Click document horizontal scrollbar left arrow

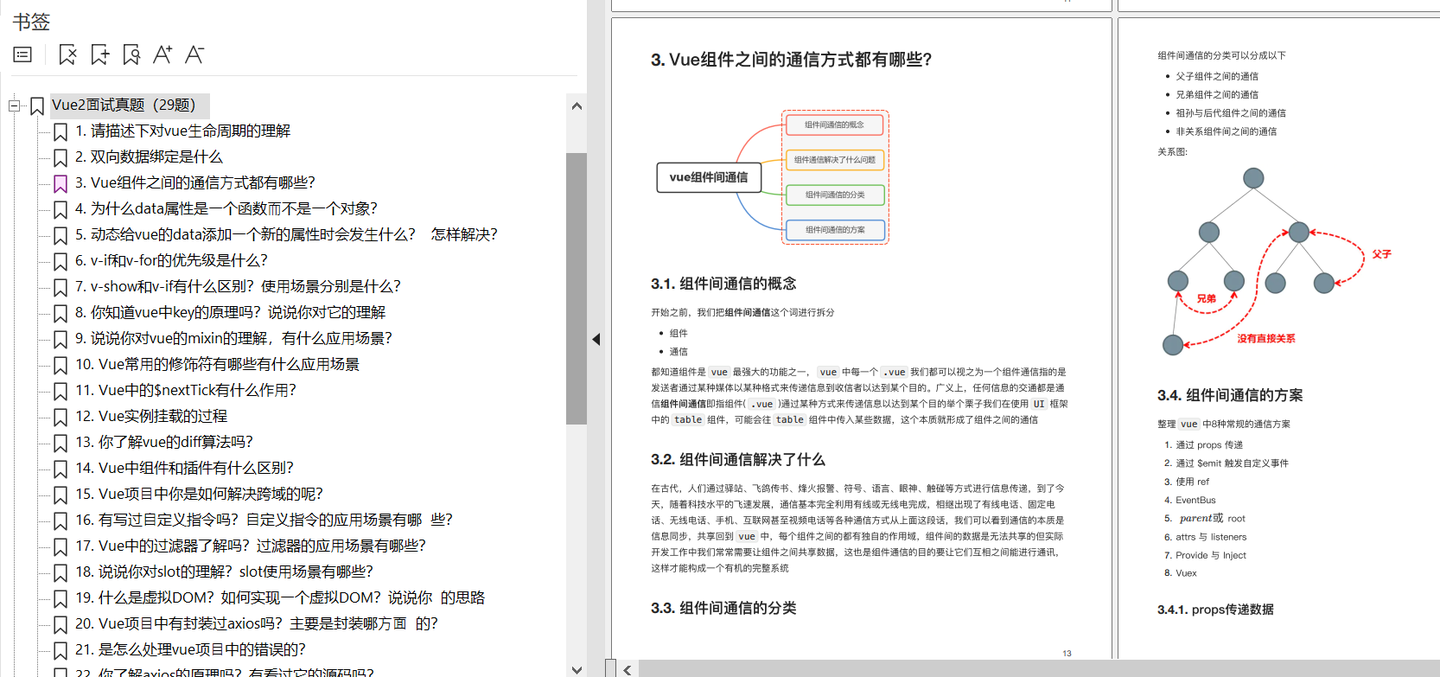tap(627, 669)
